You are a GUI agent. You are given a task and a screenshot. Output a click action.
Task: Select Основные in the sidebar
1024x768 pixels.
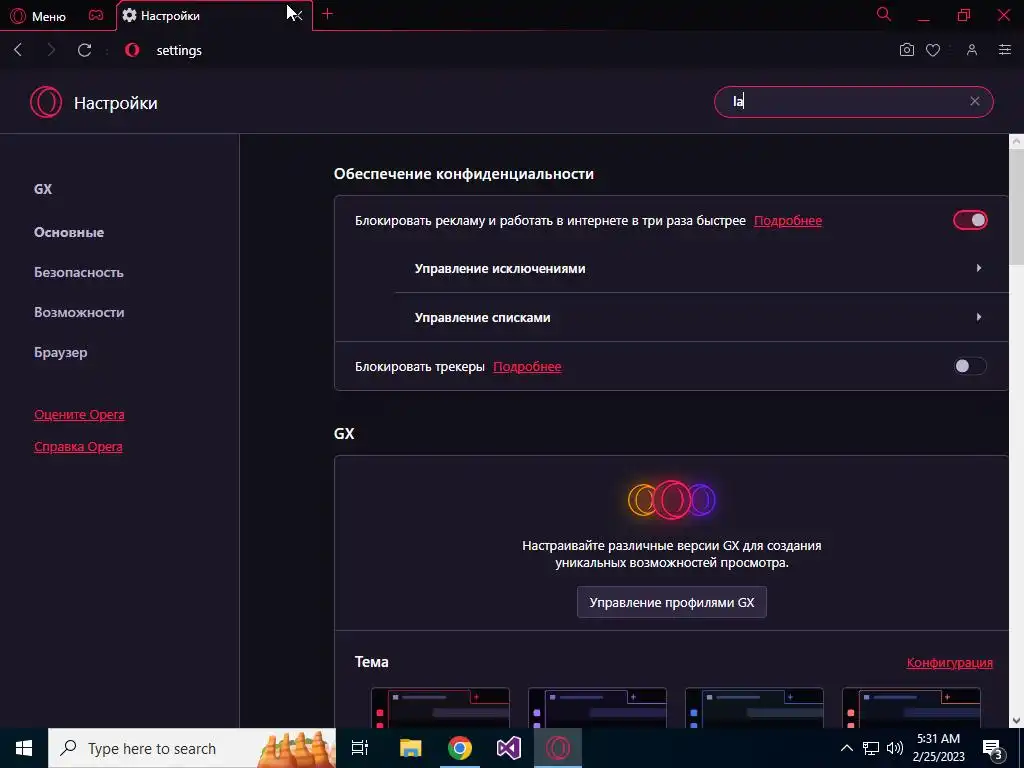click(69, 232)
